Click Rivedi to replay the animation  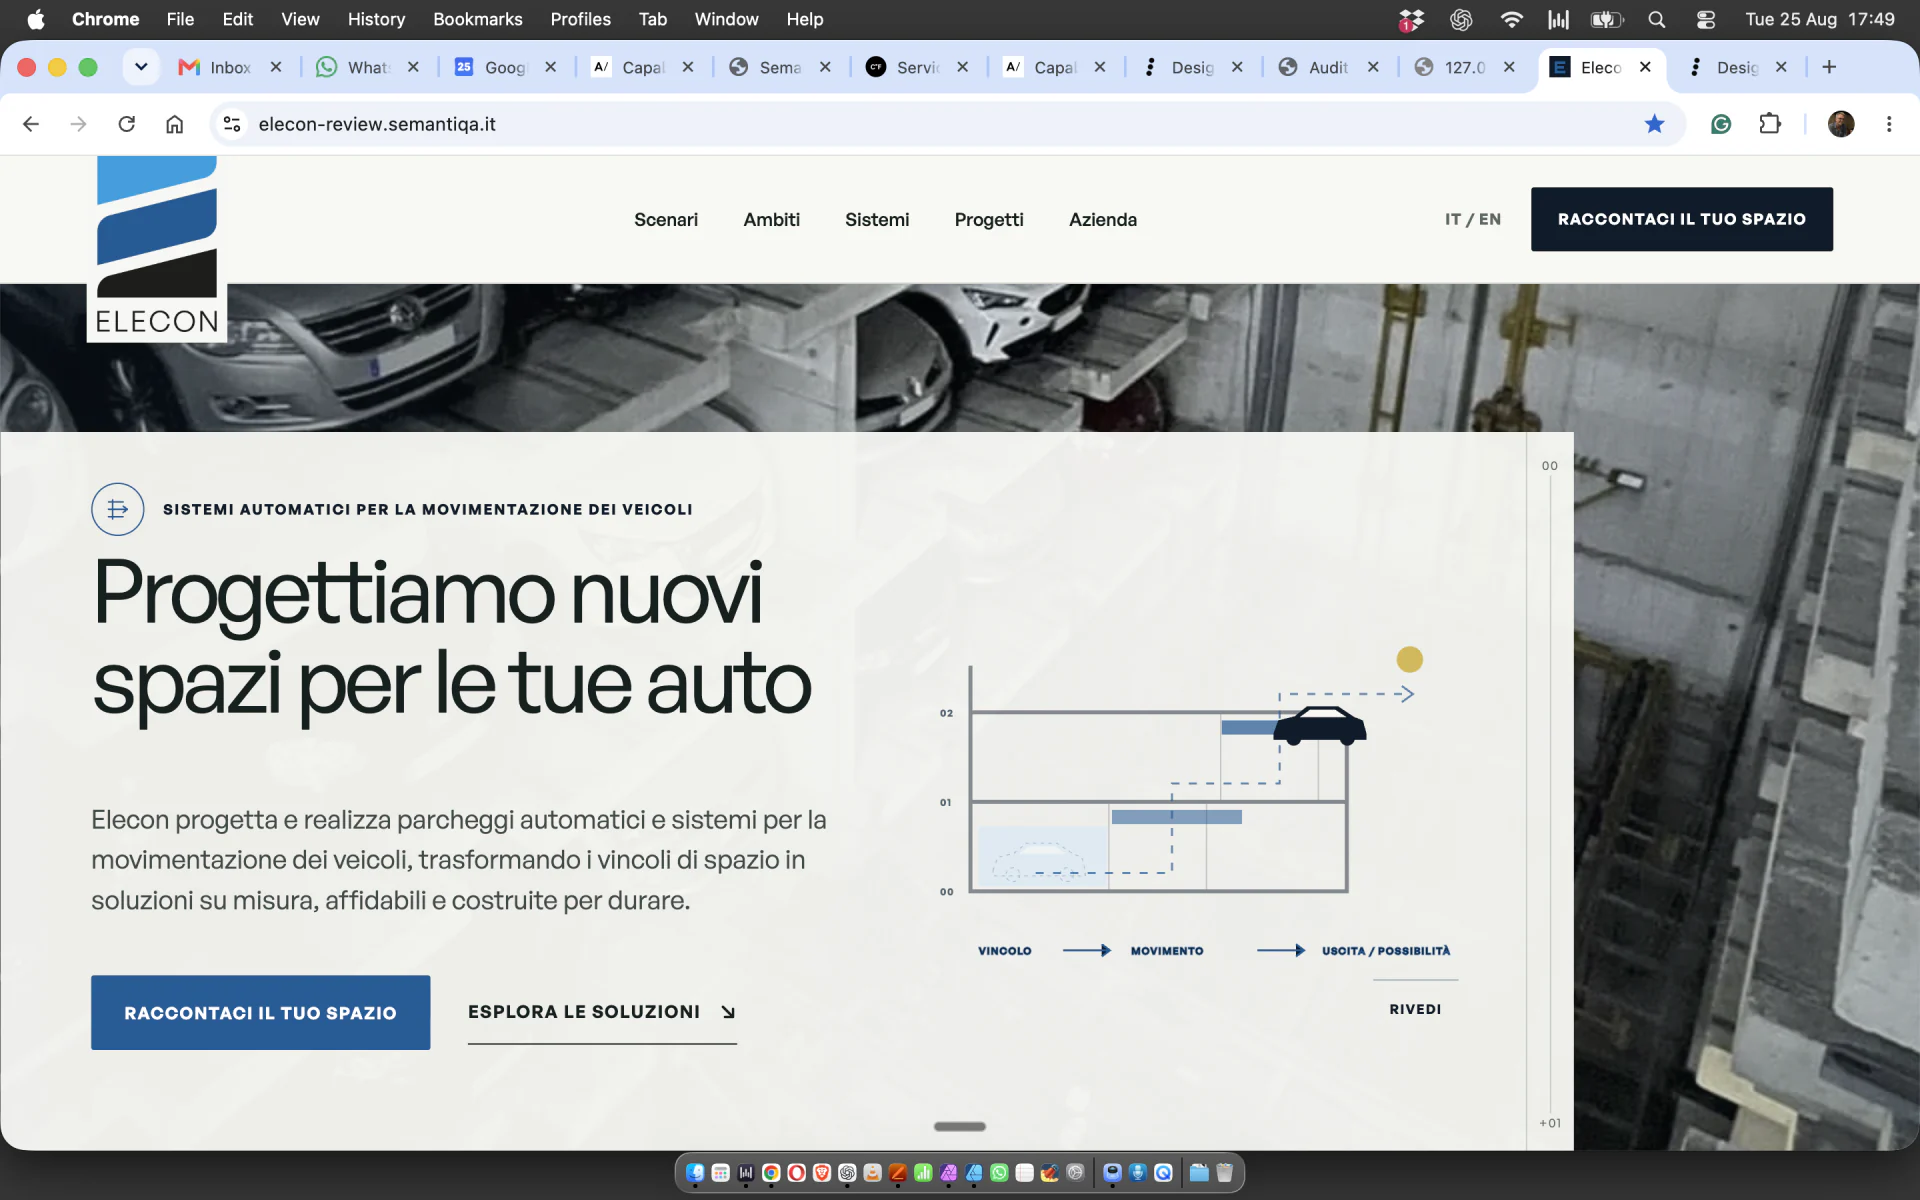point(1415,1009)
